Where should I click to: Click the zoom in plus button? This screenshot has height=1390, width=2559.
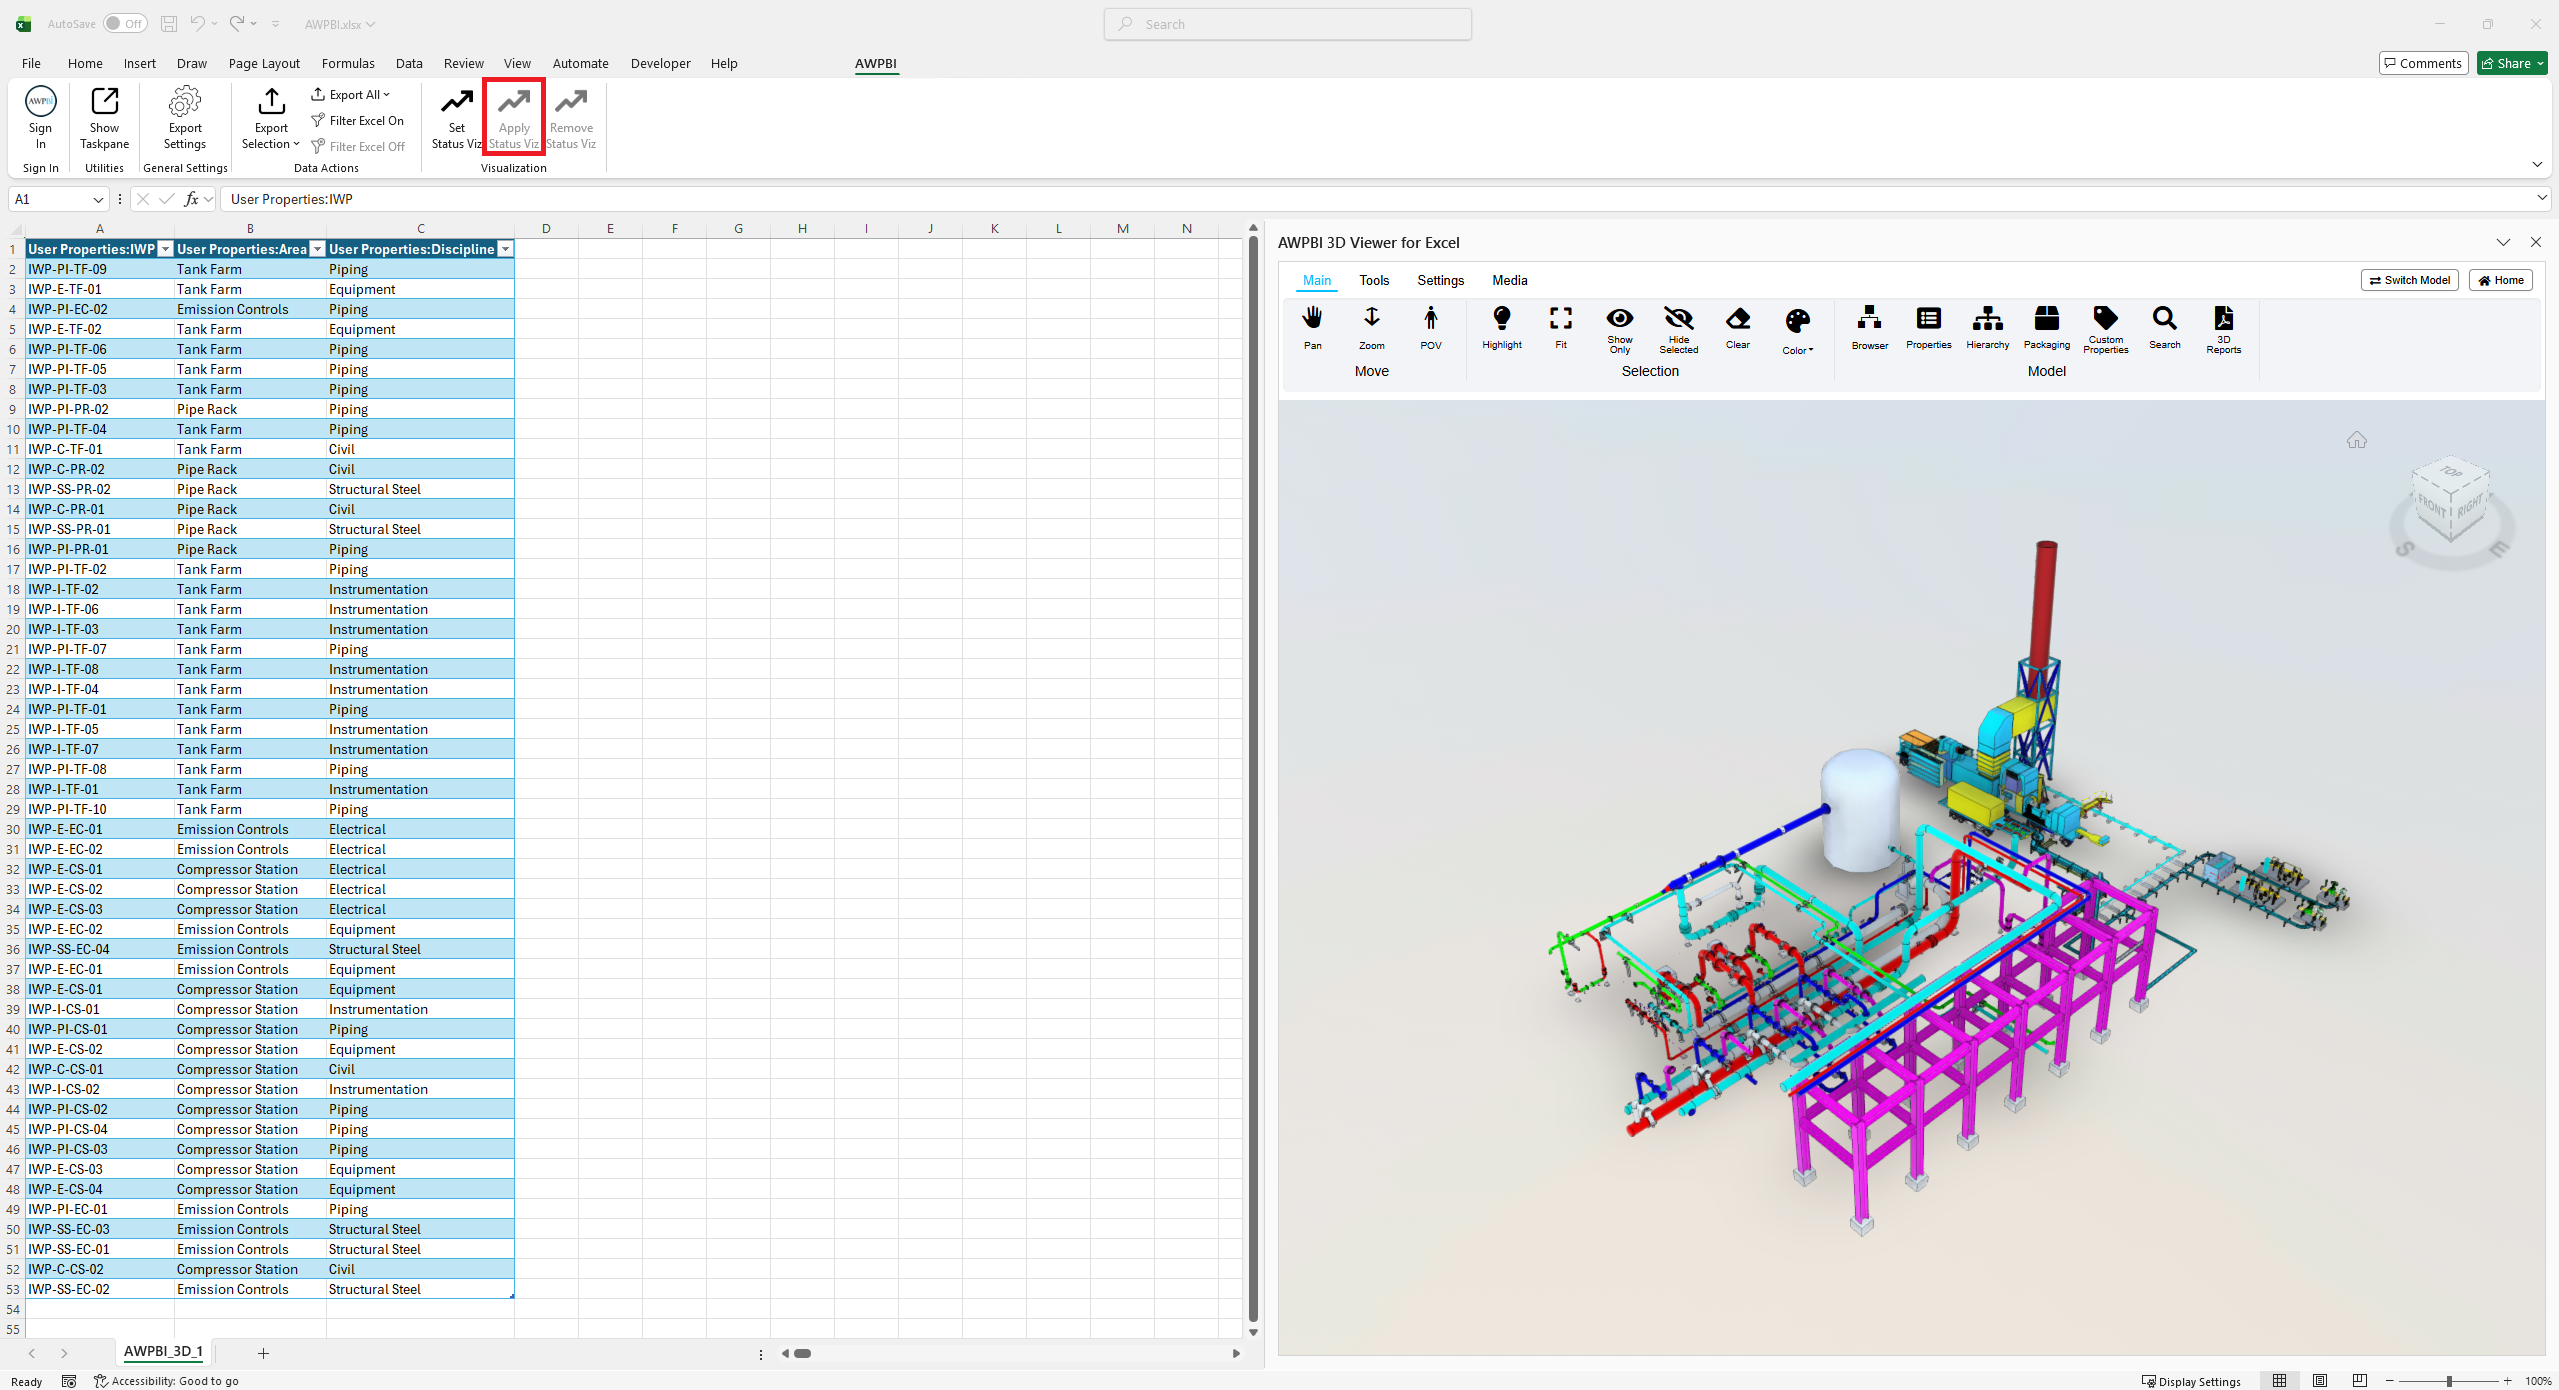point(2508,1381)
